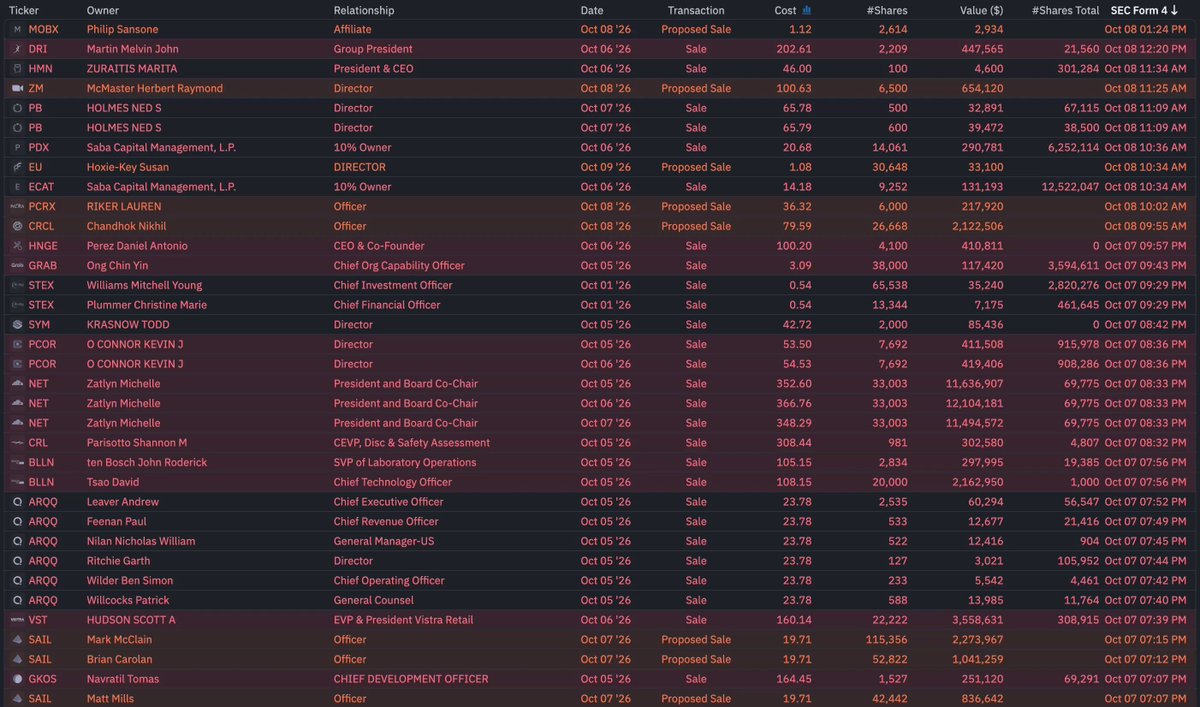Click the PCRX logo icon
This screenshot has height=707, width=1200.
pyautogui.click(x=17, y=207)
